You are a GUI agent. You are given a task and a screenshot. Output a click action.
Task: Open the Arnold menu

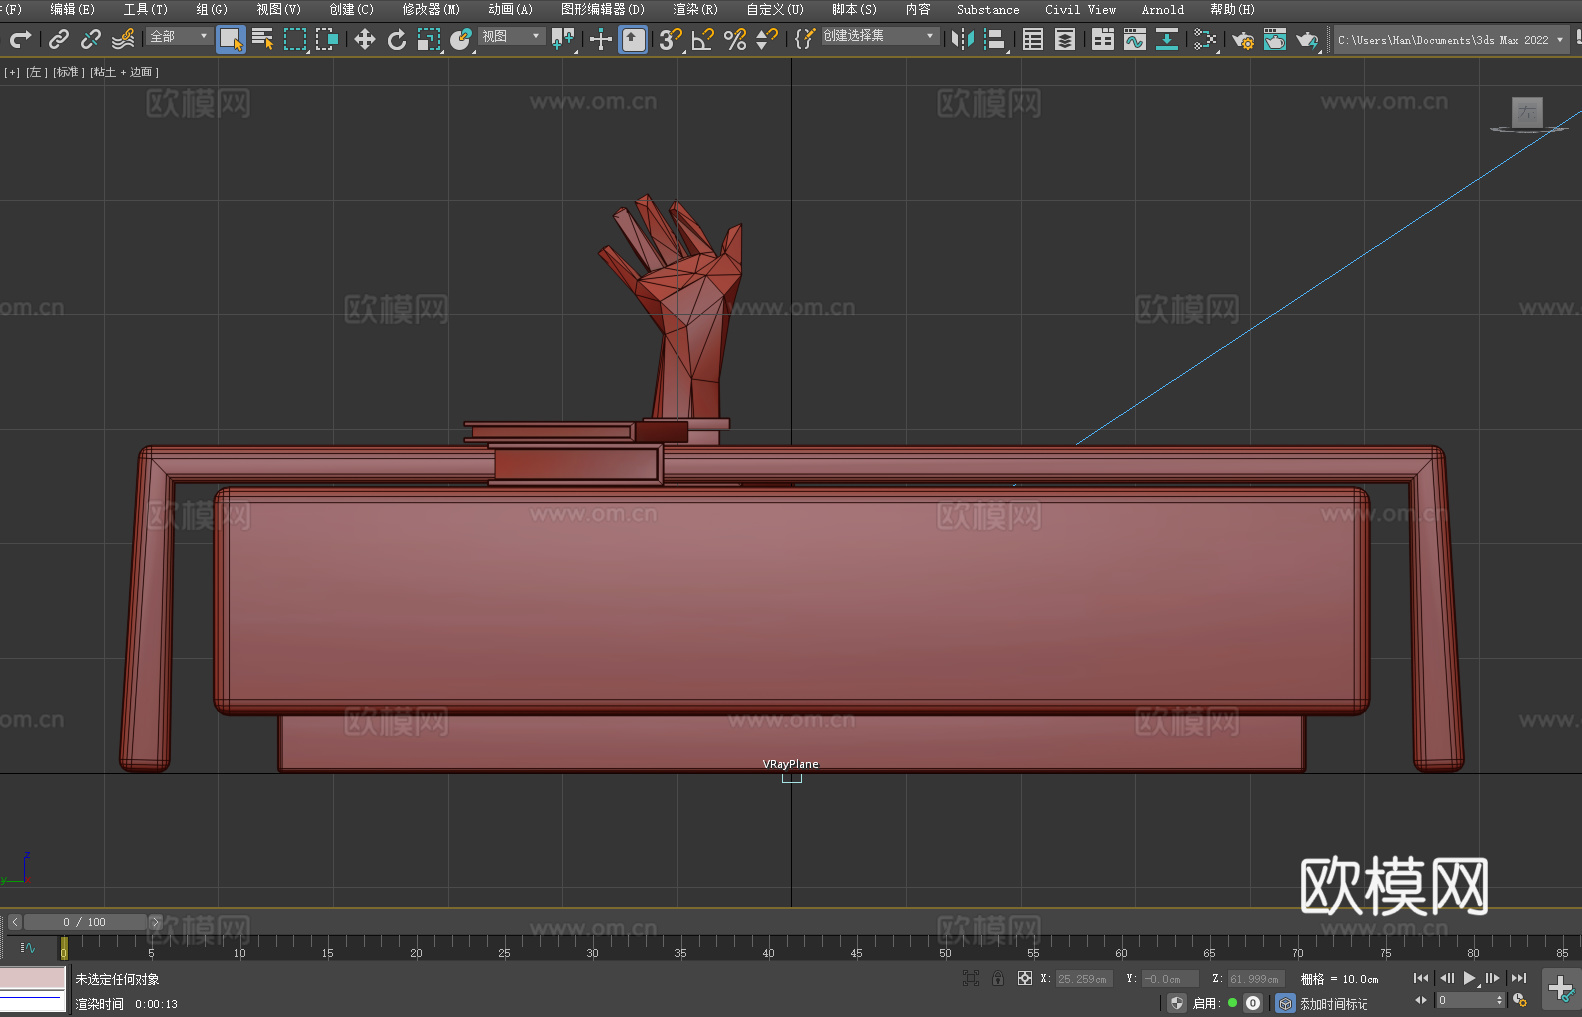pos(1162,10)
